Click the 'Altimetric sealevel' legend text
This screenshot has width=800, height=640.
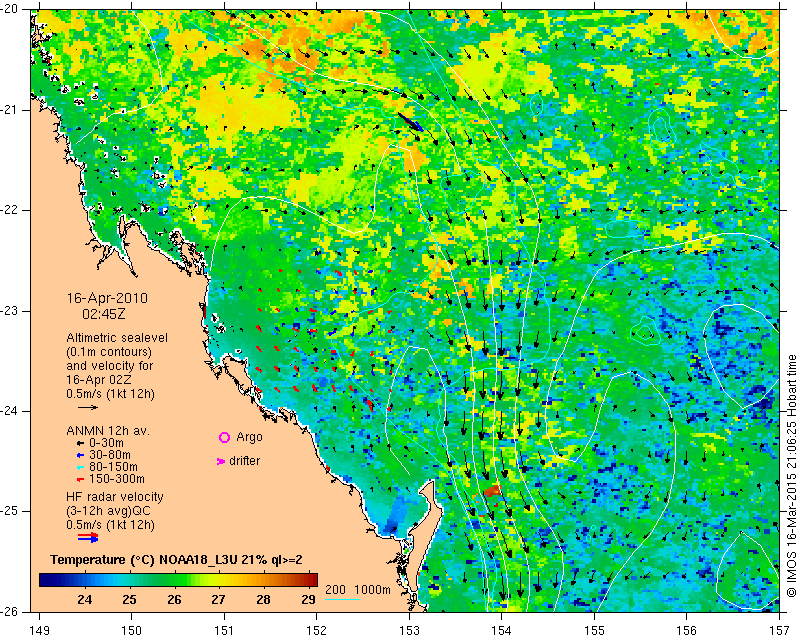tap(117, 338)
